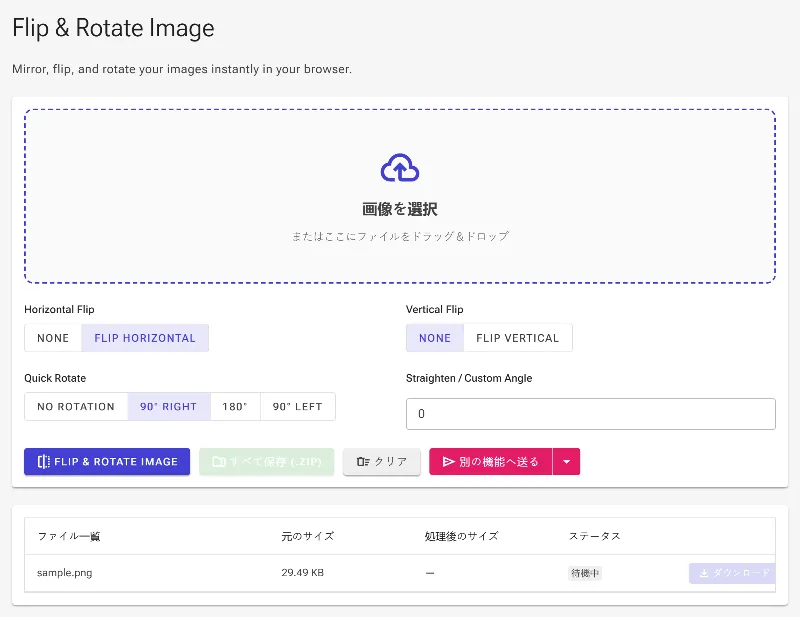
Task: Click the clear list icon beside クリア
Action: (x=363, y=462)
